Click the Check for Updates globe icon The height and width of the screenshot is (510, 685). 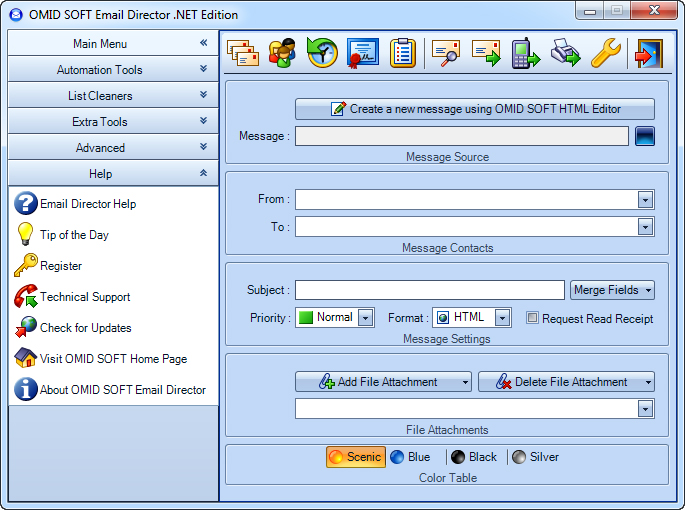click(26, 327)
